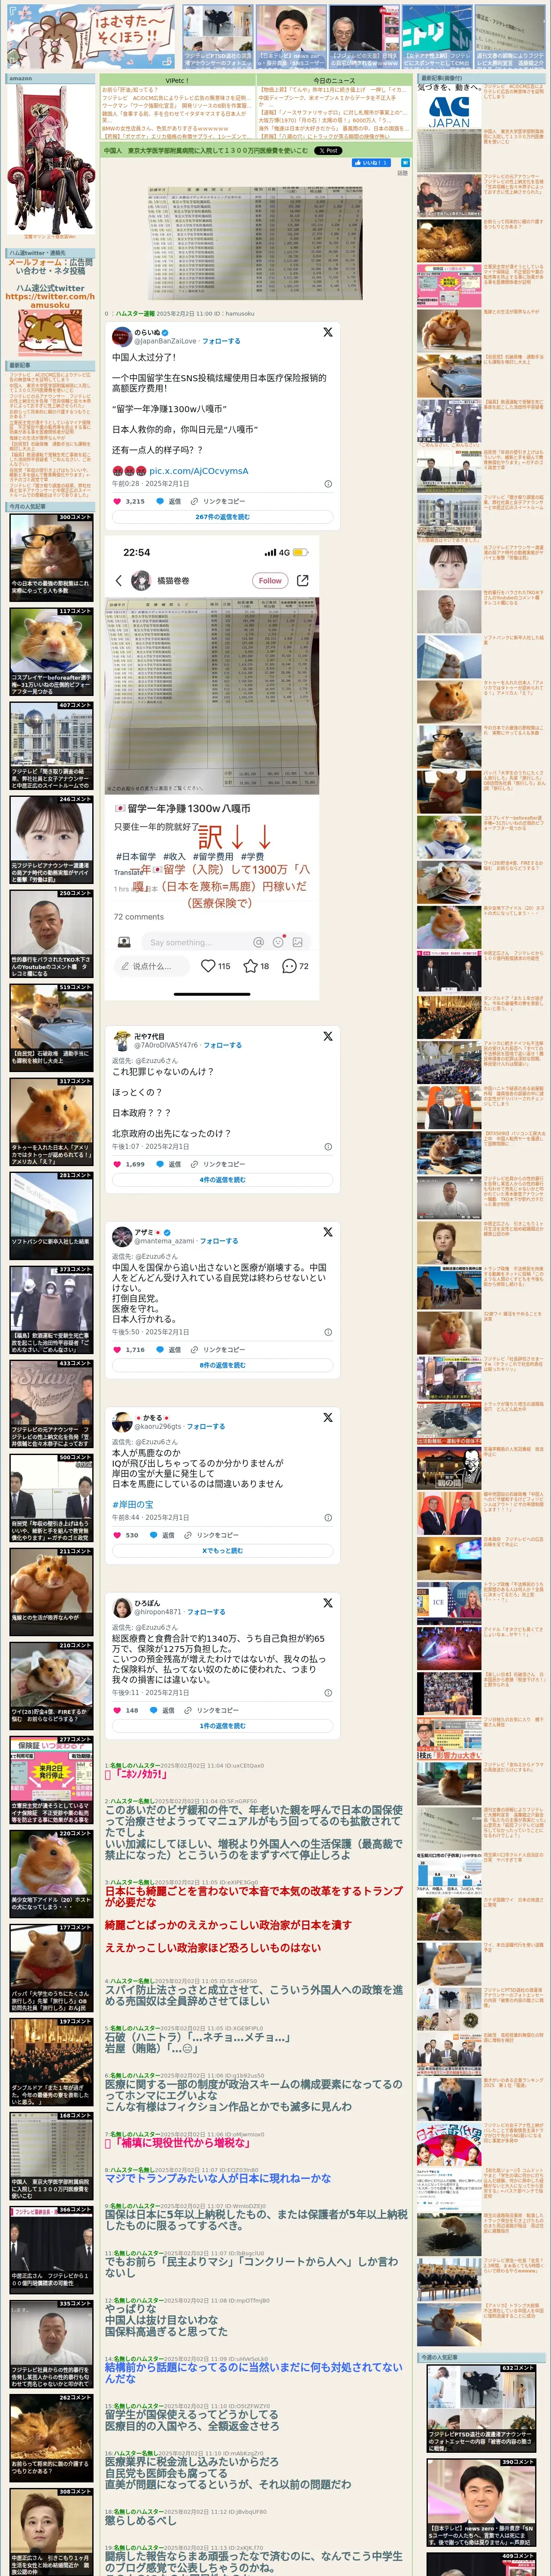The width and height of the screenshot is (551, 2576).
Task: Click the のらいぬ profile avatar
Action: click(122, 336)
